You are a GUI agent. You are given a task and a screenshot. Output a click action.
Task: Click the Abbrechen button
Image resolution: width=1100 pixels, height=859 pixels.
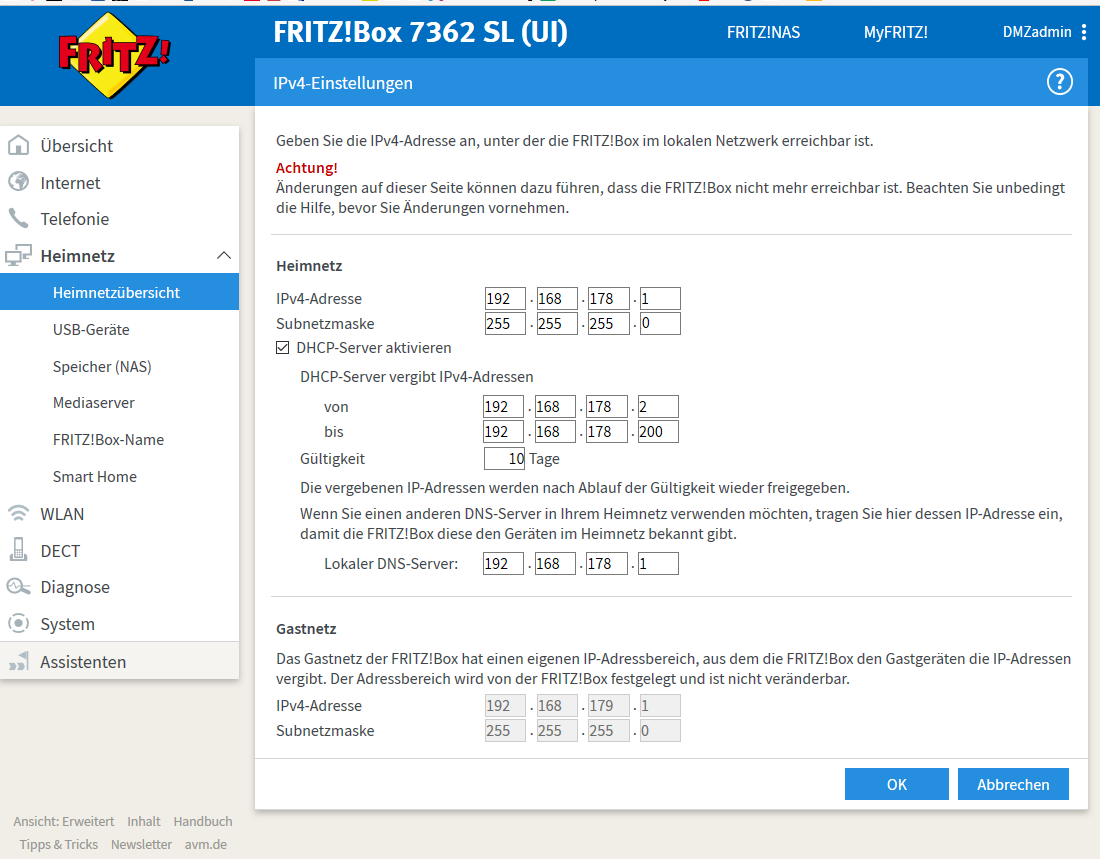1013,784
